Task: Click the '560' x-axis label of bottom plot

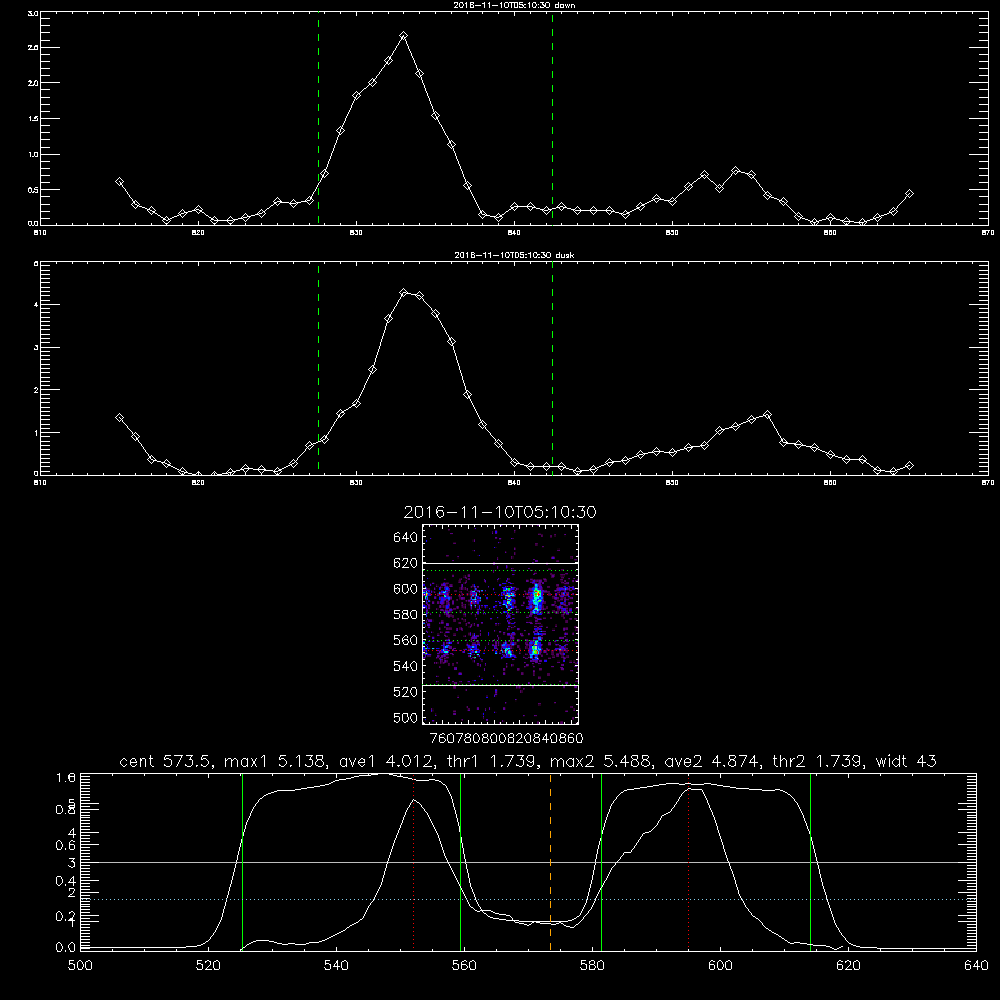Action: [464, 966]
